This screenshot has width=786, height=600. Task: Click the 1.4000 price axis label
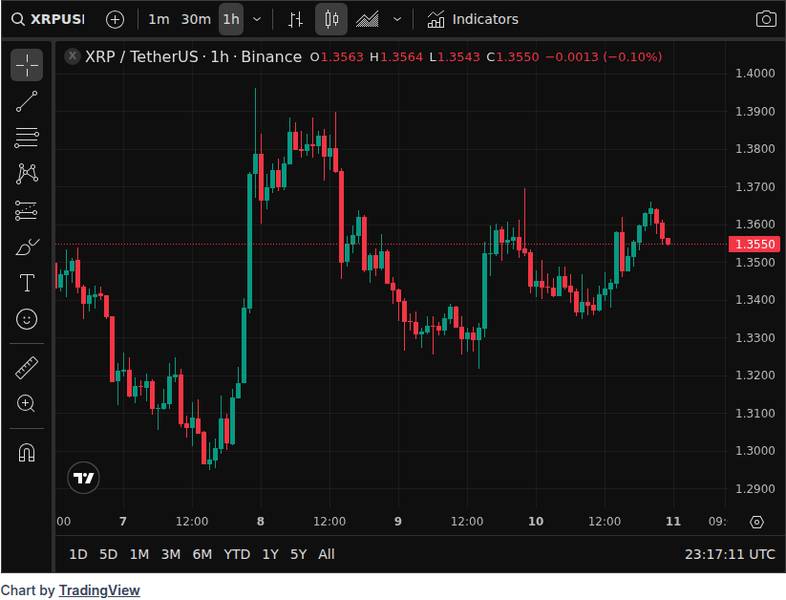point(755,73)
